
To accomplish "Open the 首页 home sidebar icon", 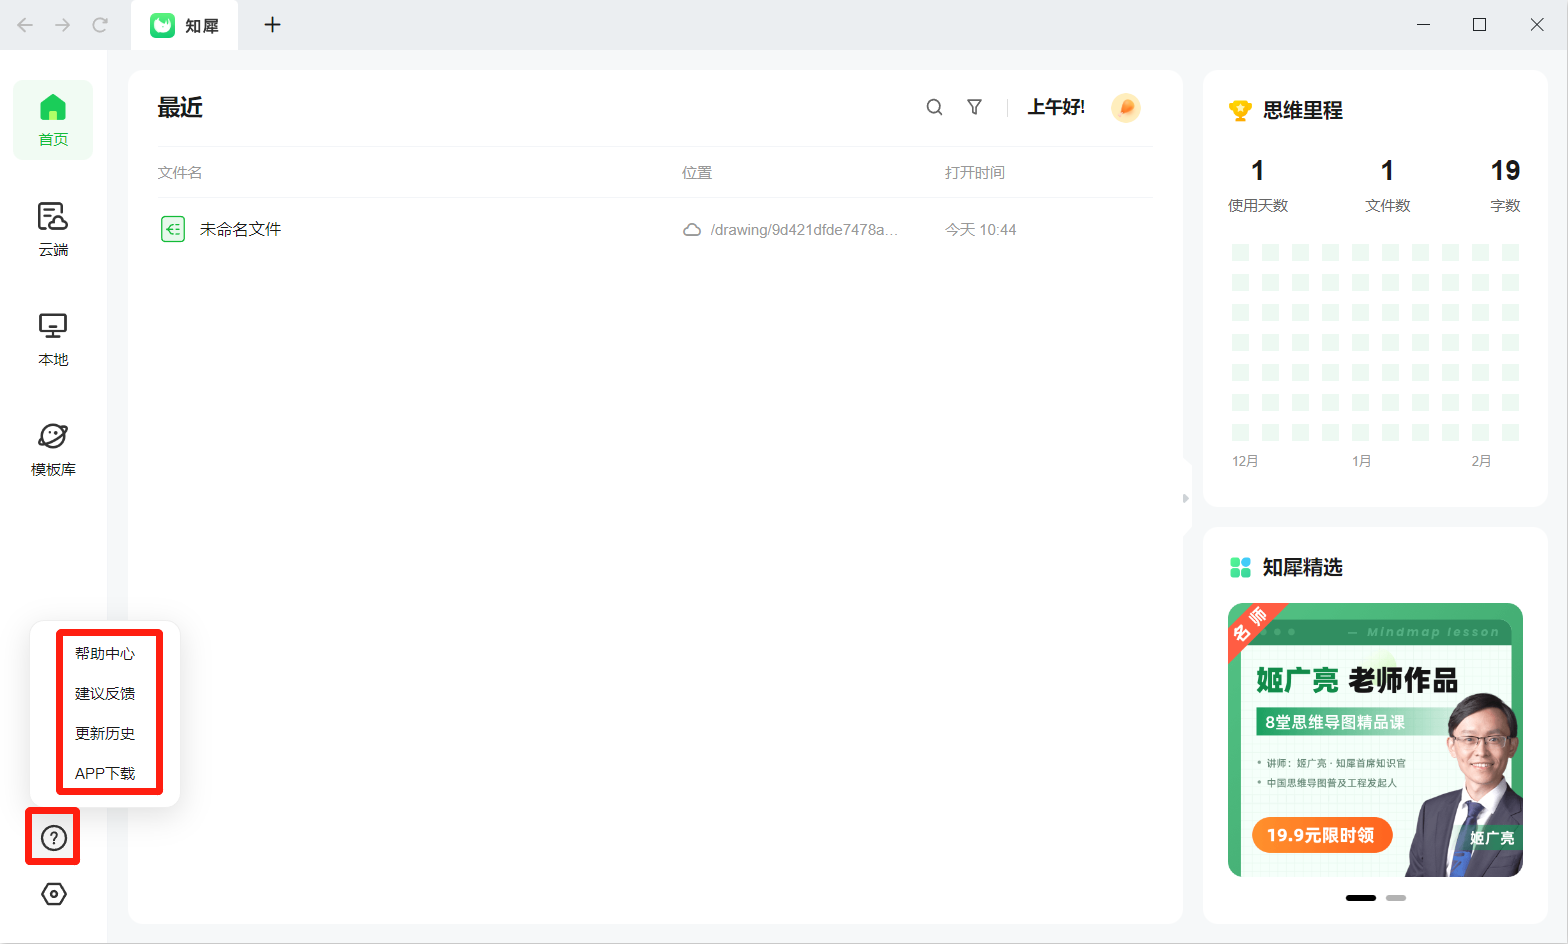I will (53, 120).
